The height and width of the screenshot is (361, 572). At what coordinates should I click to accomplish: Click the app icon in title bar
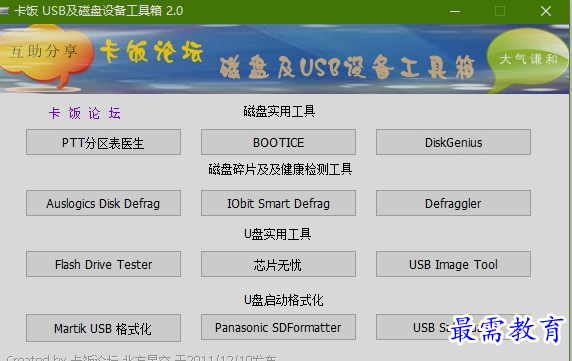(4, 11)
